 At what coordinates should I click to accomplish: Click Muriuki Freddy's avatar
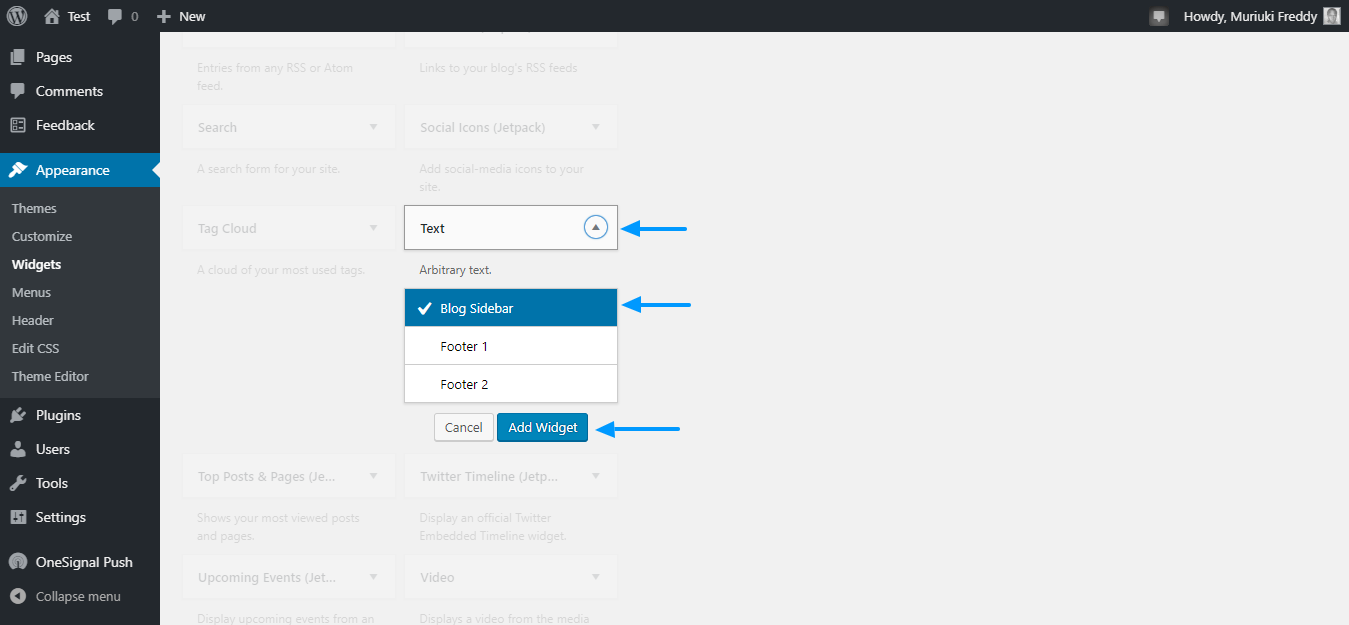[x=1332, y=16]
